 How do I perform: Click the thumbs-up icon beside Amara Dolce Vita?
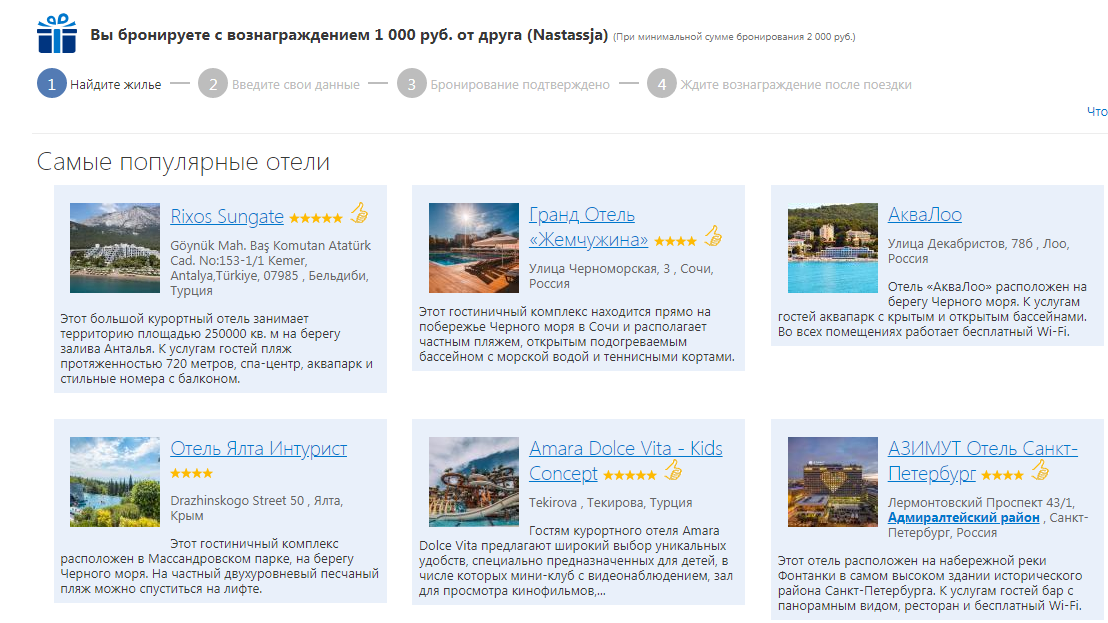click(x=673, y=470)
